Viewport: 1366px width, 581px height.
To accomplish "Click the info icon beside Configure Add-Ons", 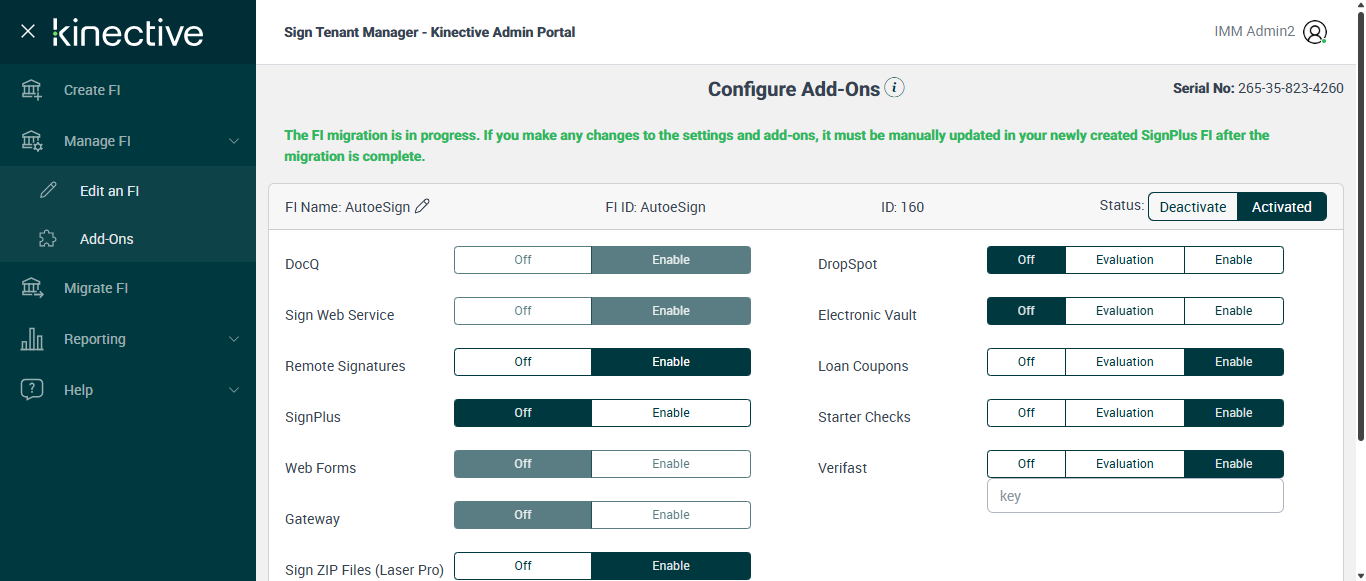I will coord(895,88).
